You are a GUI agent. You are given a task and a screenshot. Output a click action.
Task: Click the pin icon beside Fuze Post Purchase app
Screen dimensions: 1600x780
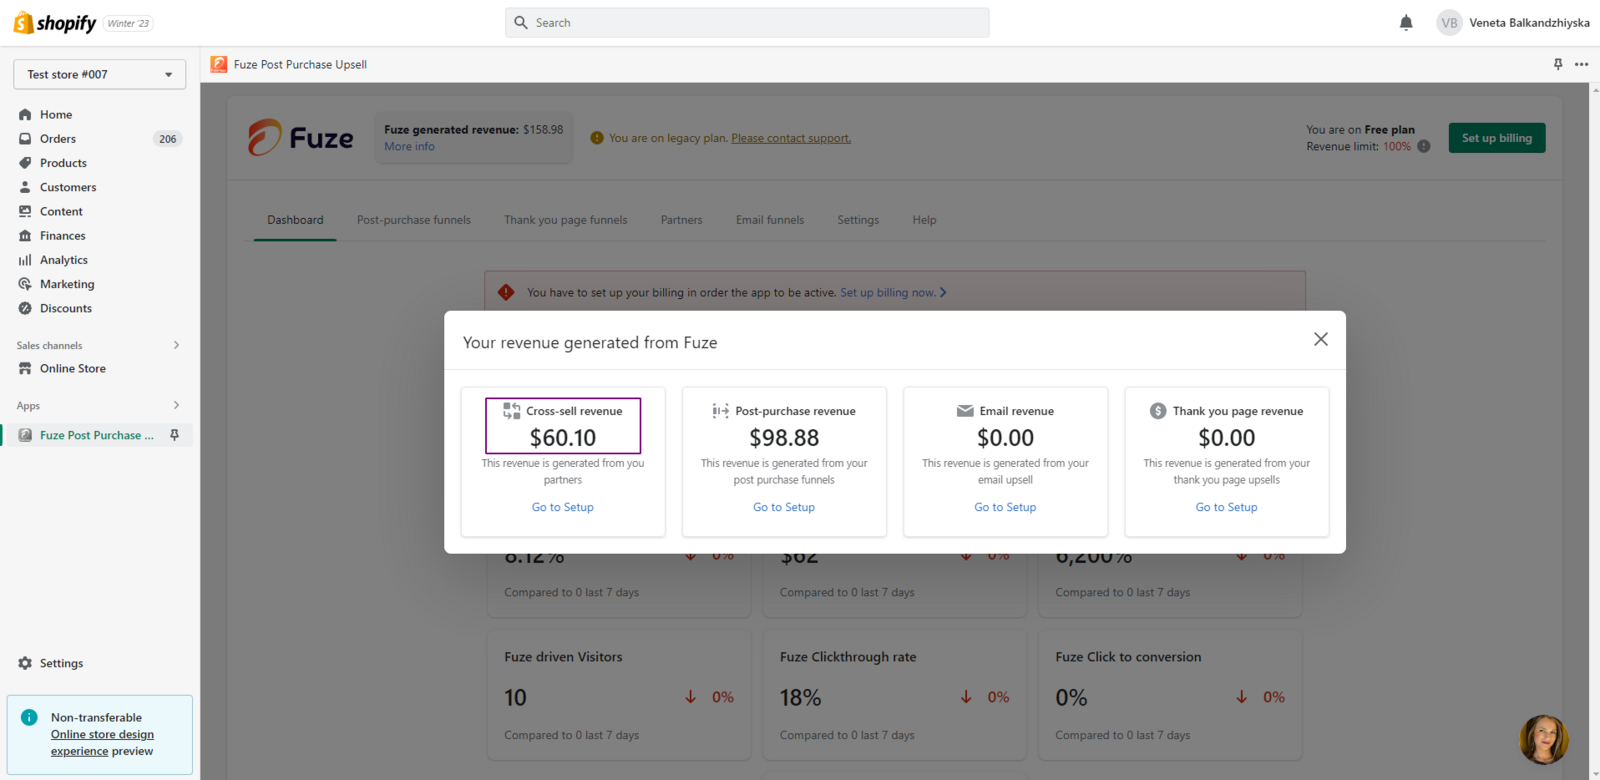coord(175,435)
